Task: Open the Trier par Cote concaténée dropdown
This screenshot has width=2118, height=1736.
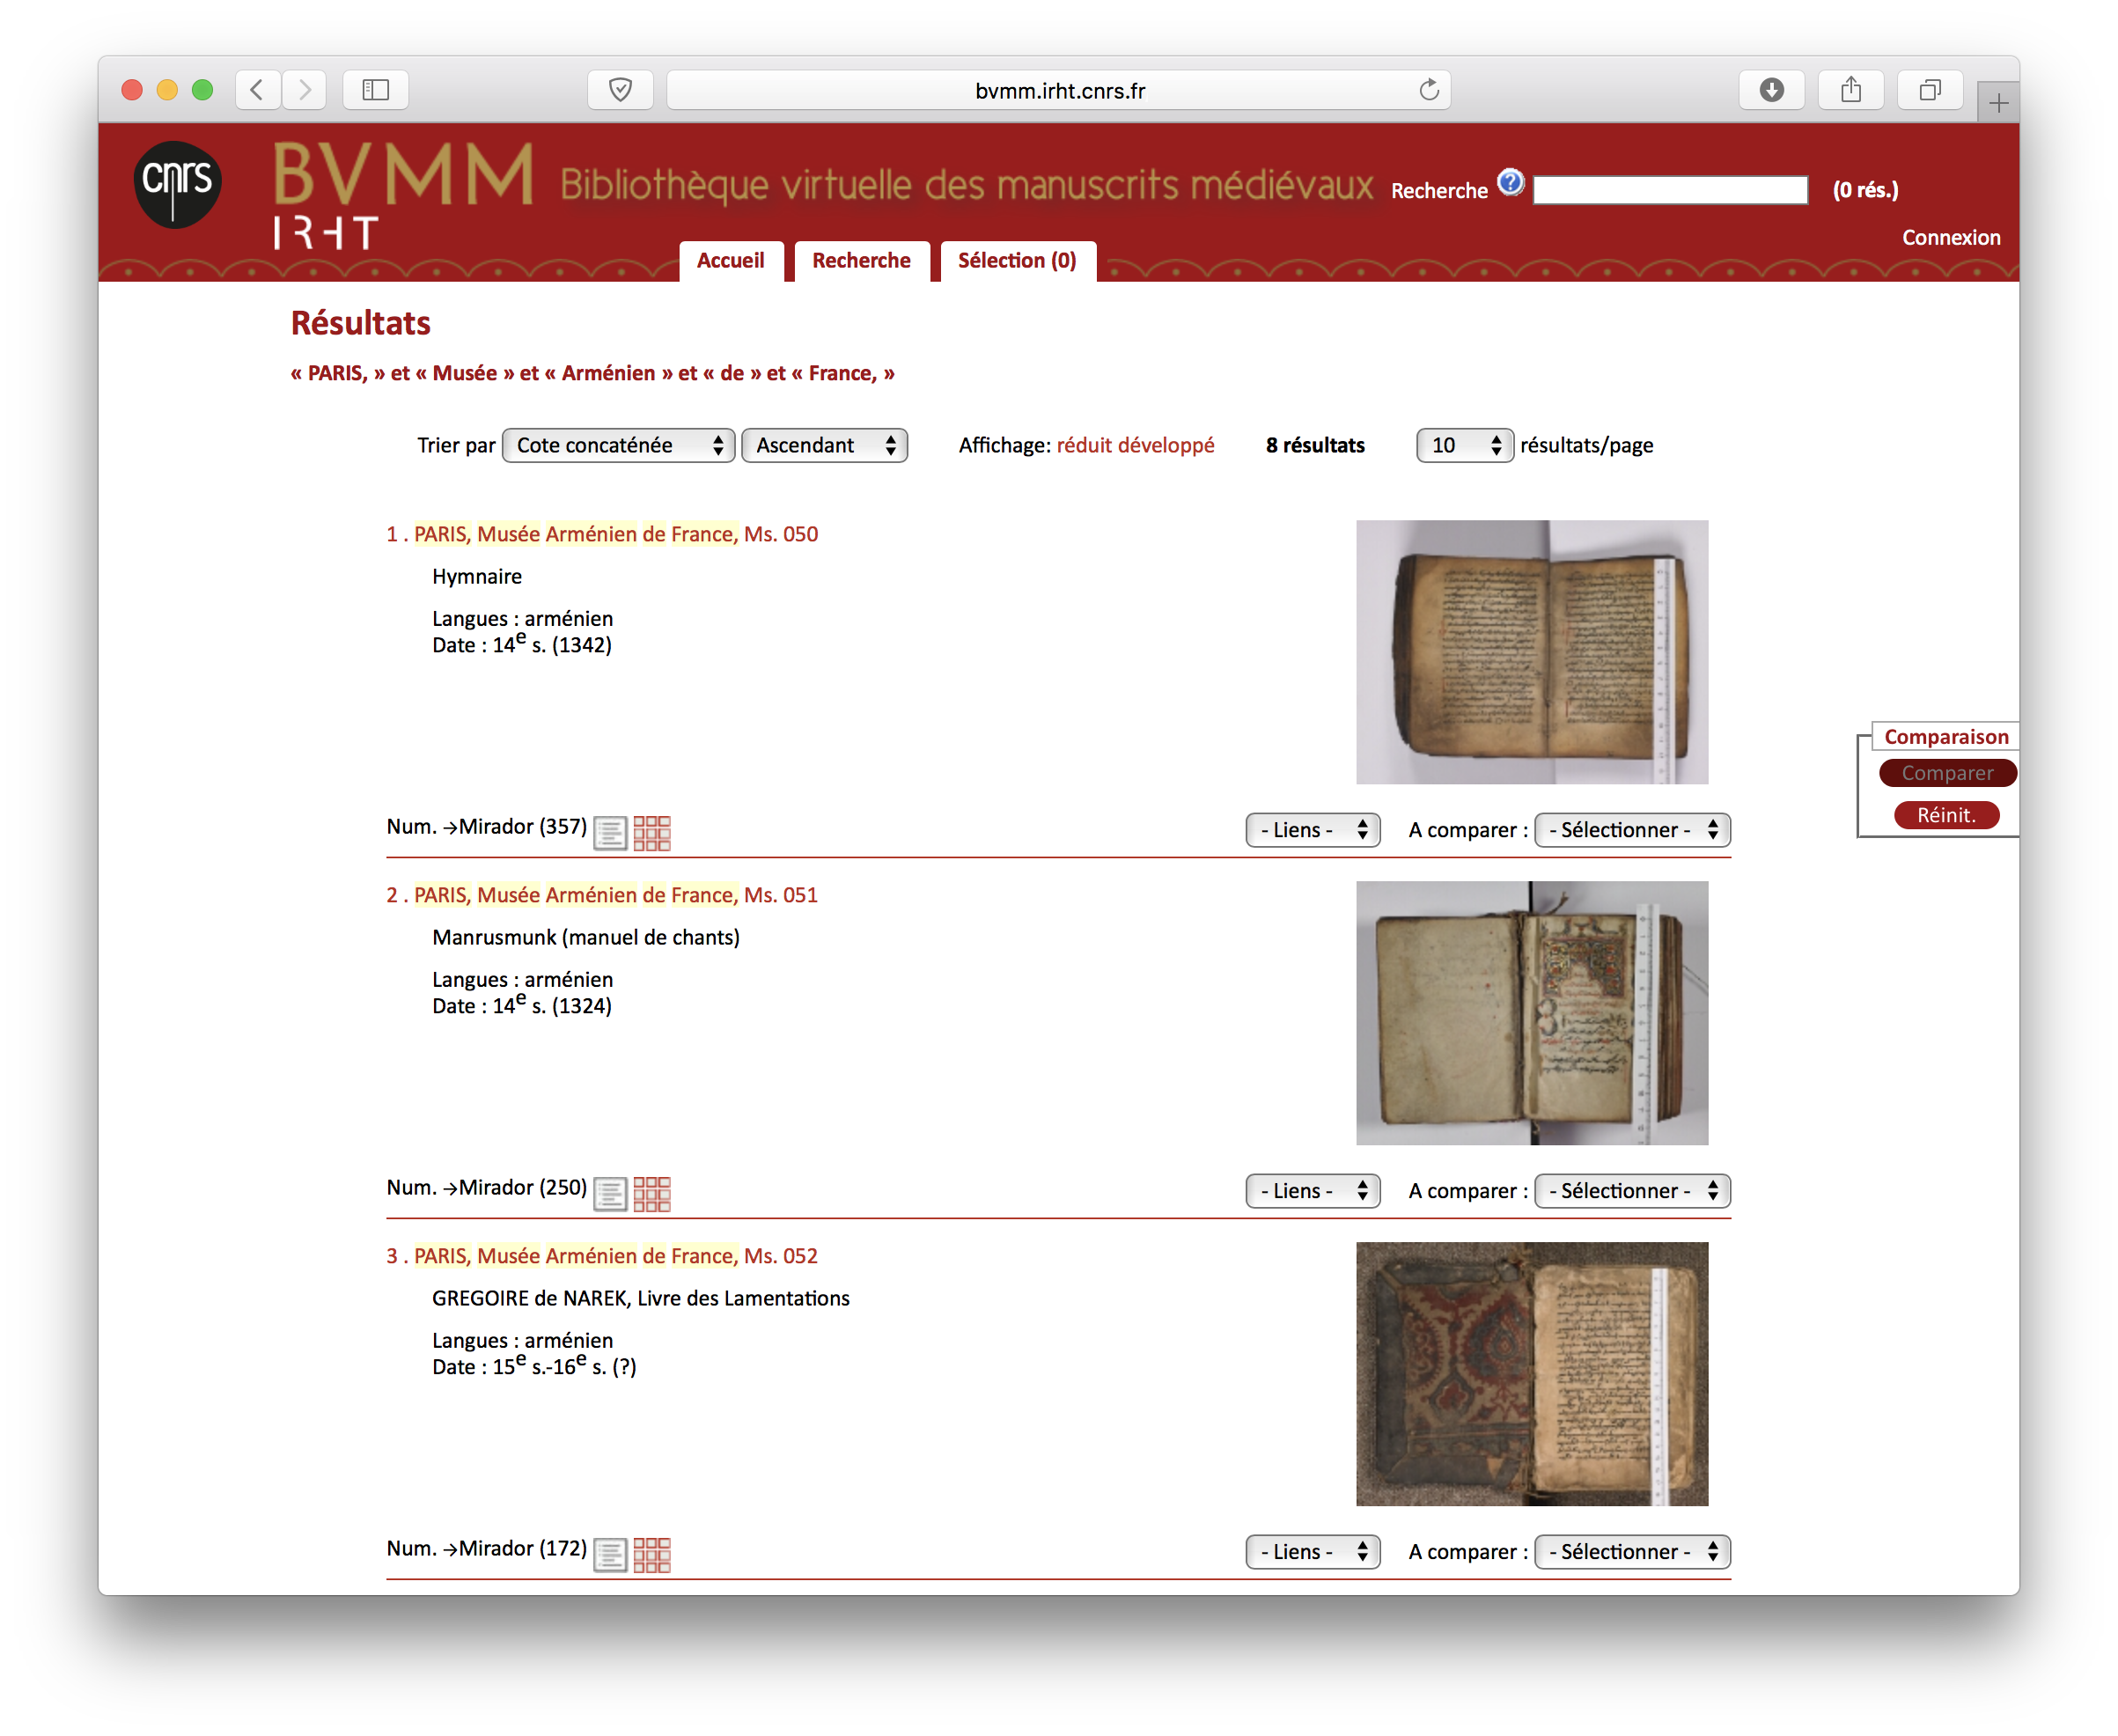Action: (619, 445)
